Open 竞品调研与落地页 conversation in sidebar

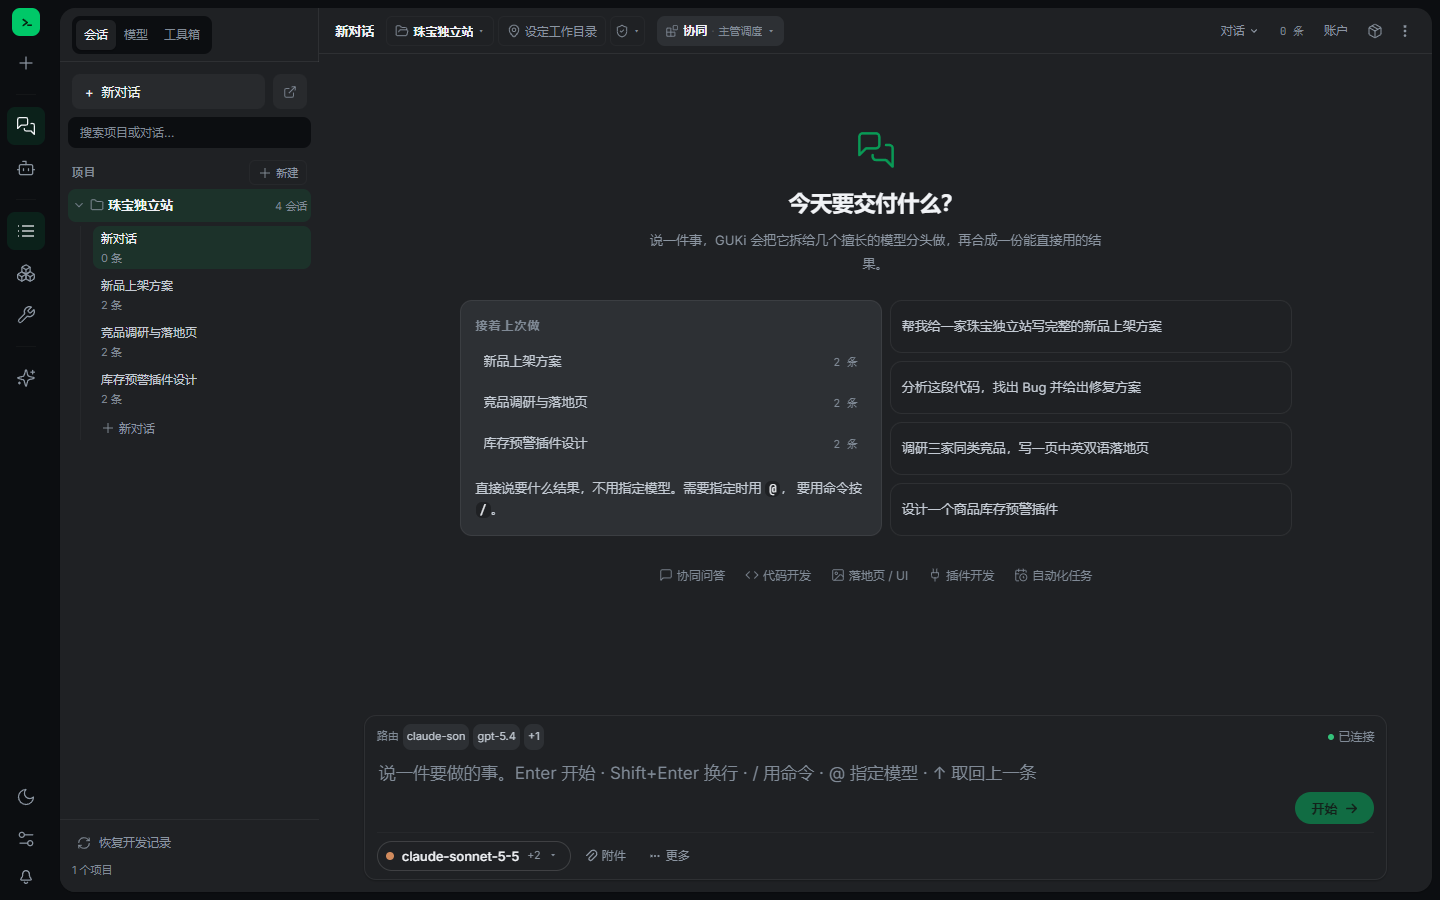coord(201,342)
